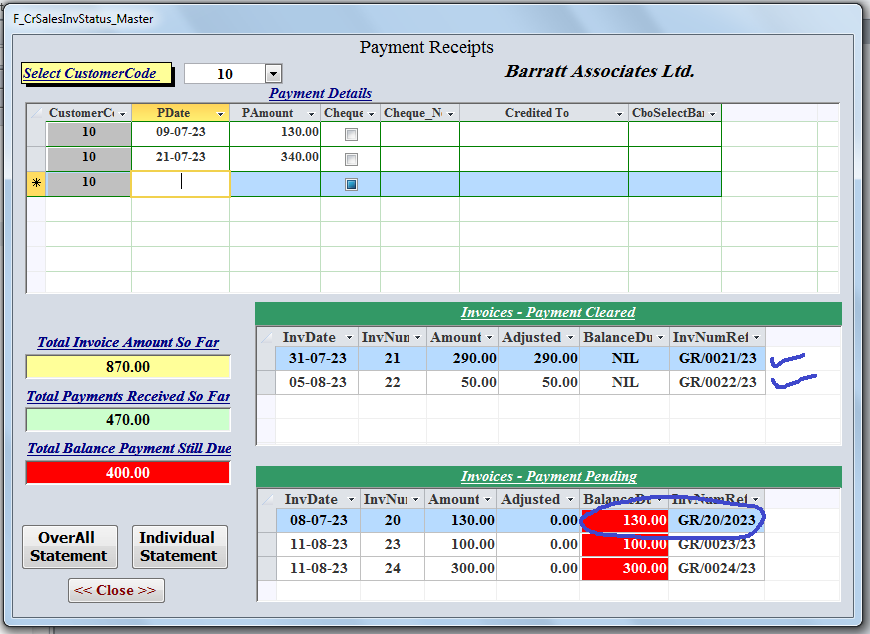Click select-all corner of Payment Details grid
This screenshot has height=634, width=870.
[36, 113]
